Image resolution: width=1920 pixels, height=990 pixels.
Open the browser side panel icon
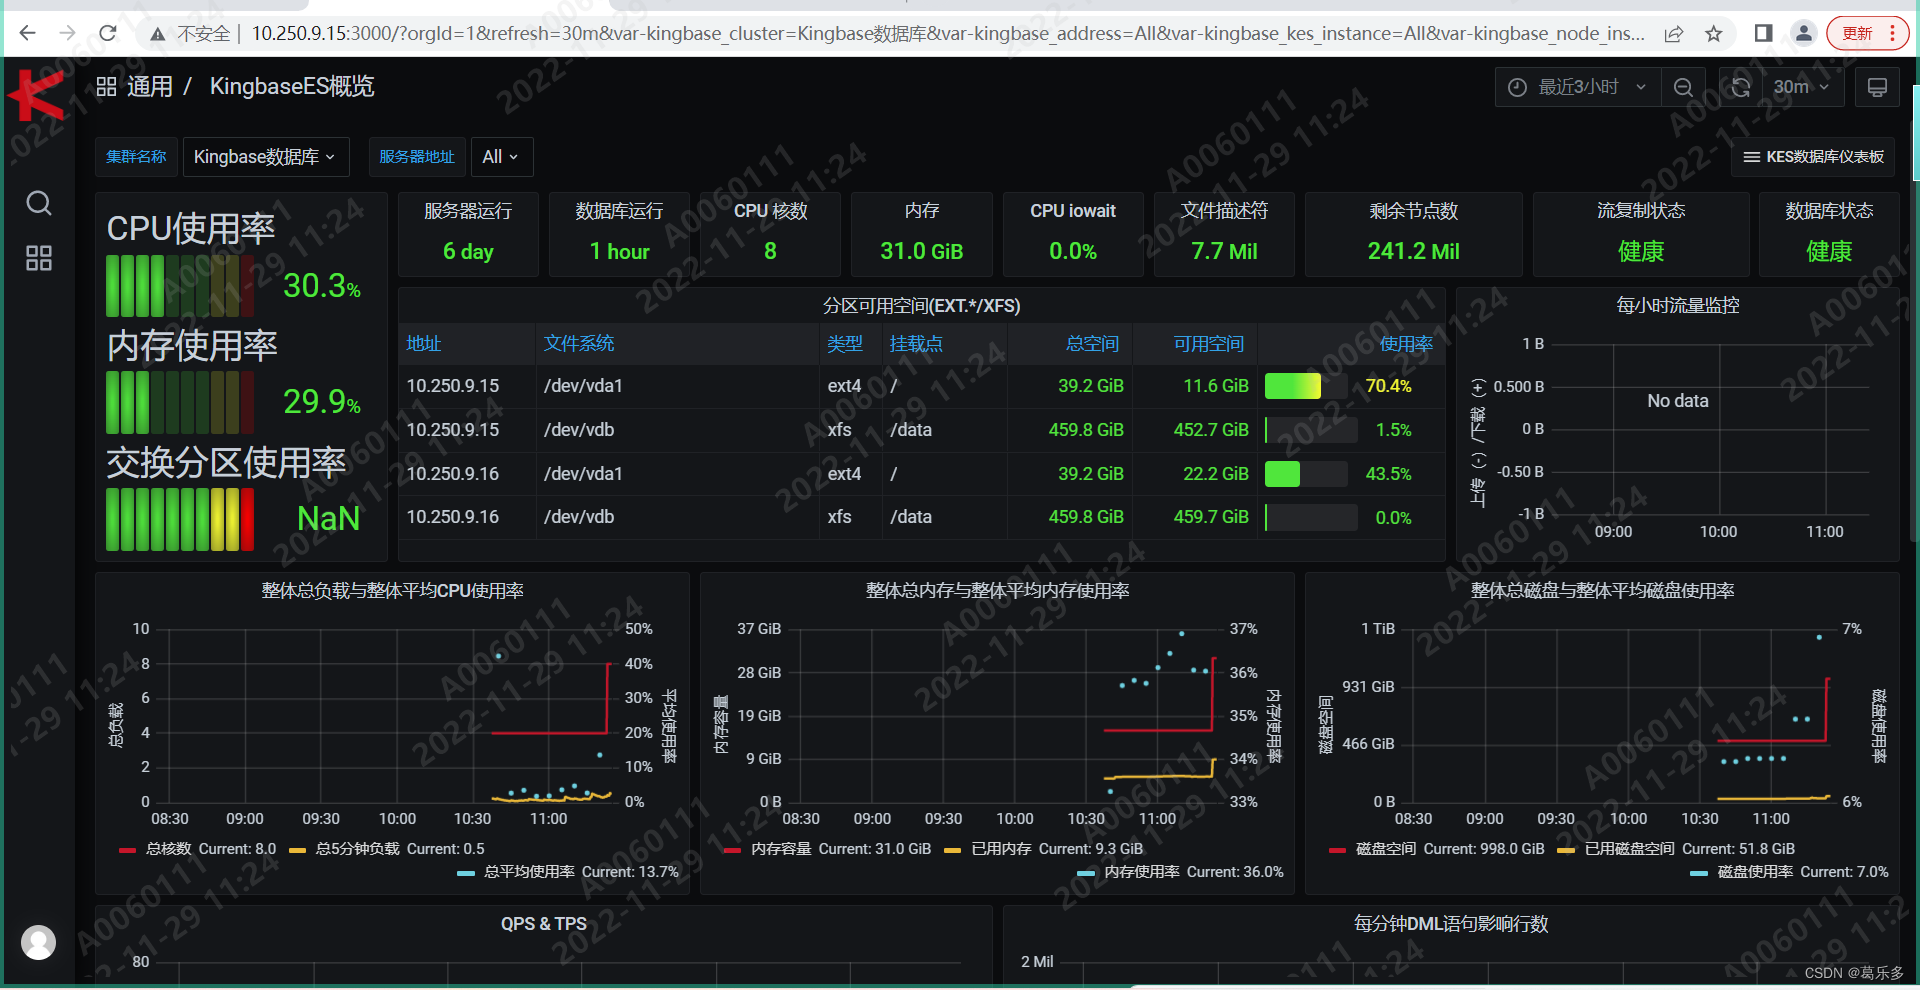[1763, 33]
